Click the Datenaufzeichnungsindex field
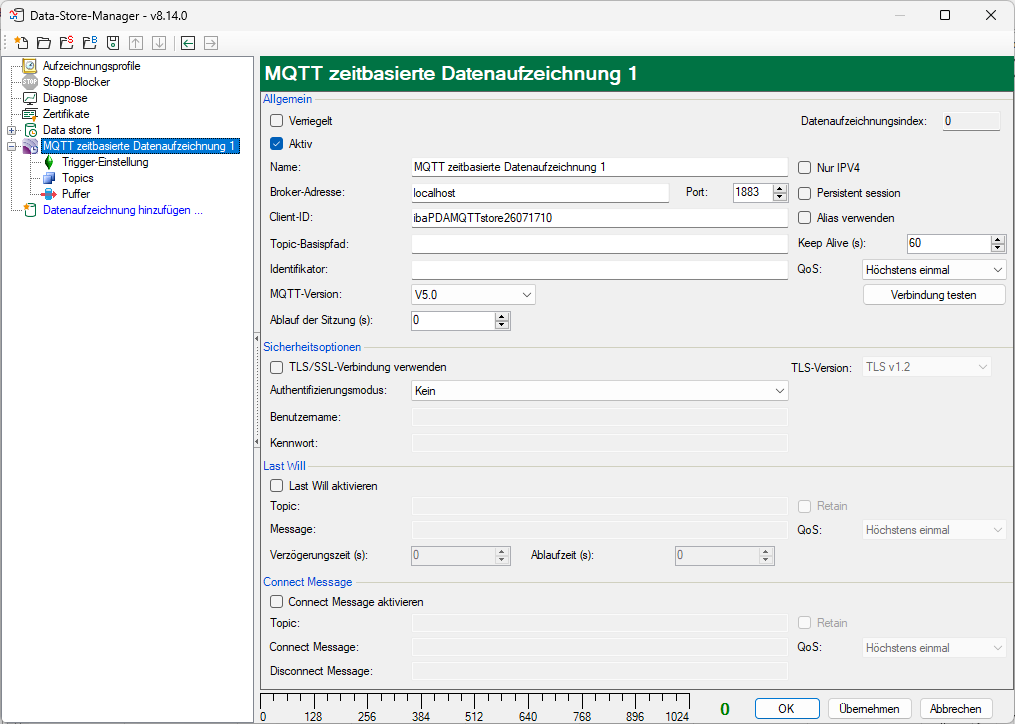Screen dimensions: 1015x724 click(x=971, y=121)
